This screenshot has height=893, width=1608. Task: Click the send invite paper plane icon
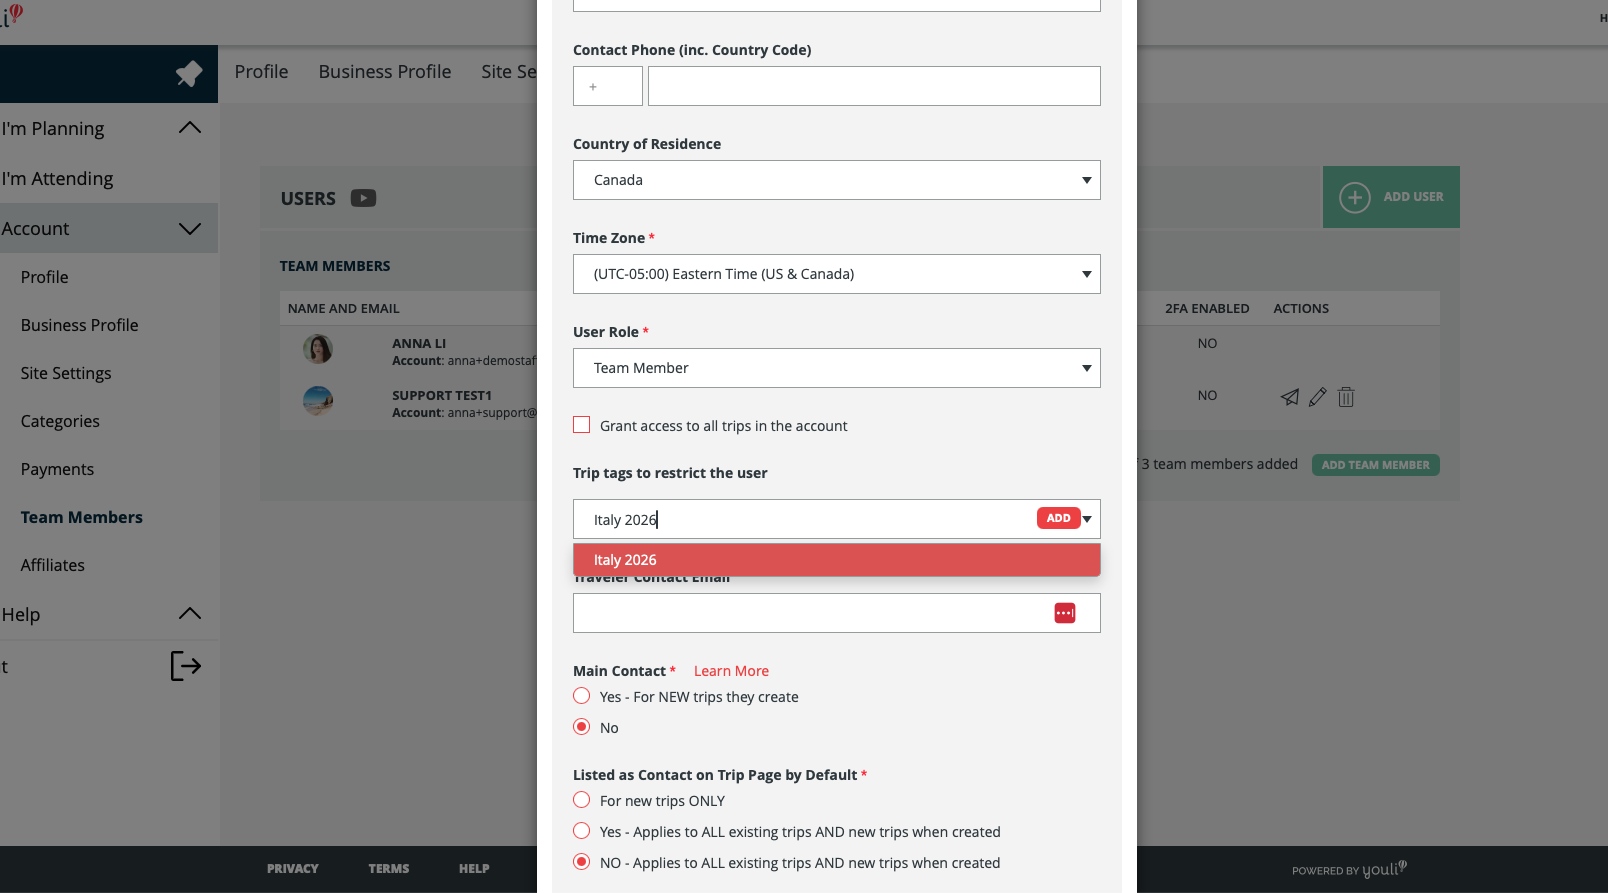(x=1290, y=397)
